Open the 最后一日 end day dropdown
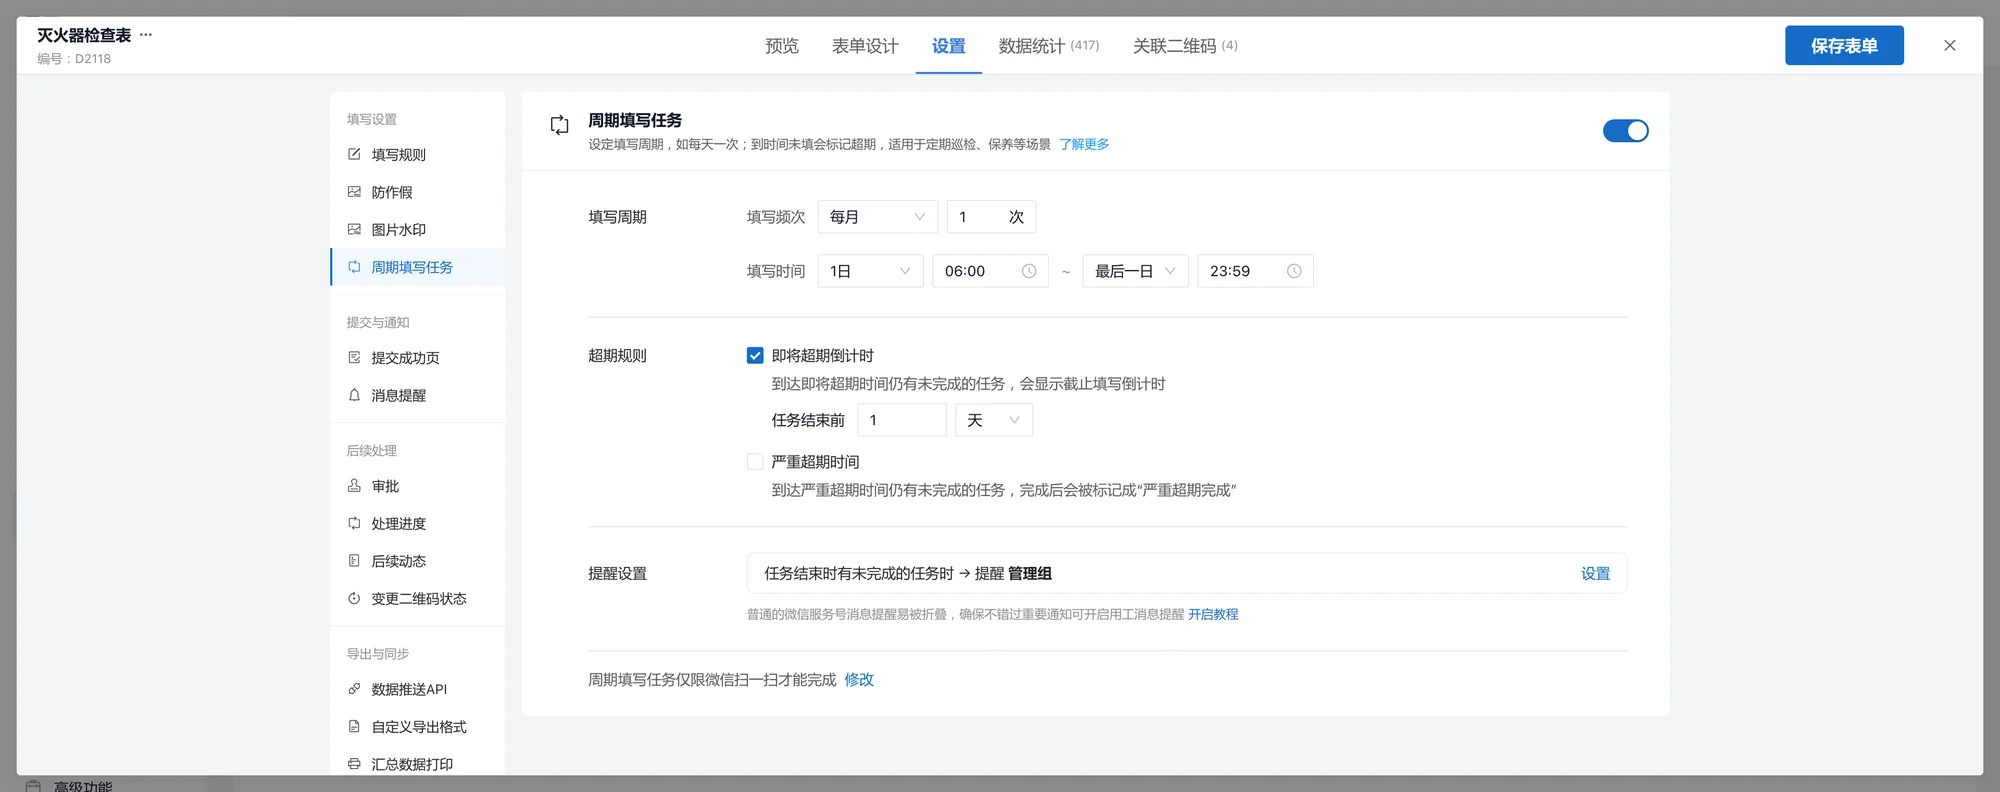 coord(1136,271)
